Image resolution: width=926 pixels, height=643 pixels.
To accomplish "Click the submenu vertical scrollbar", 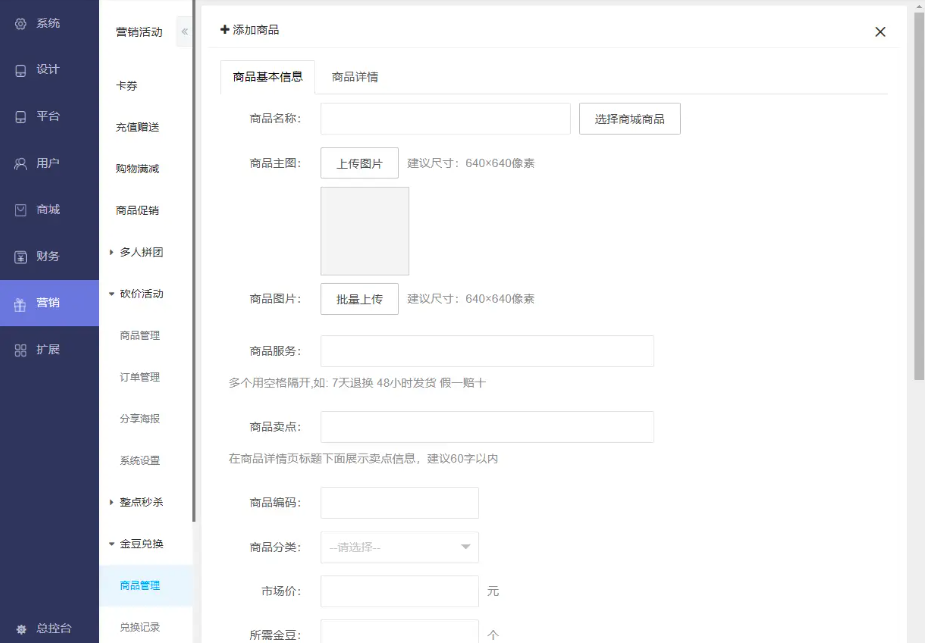I will [x=194, y=261].
